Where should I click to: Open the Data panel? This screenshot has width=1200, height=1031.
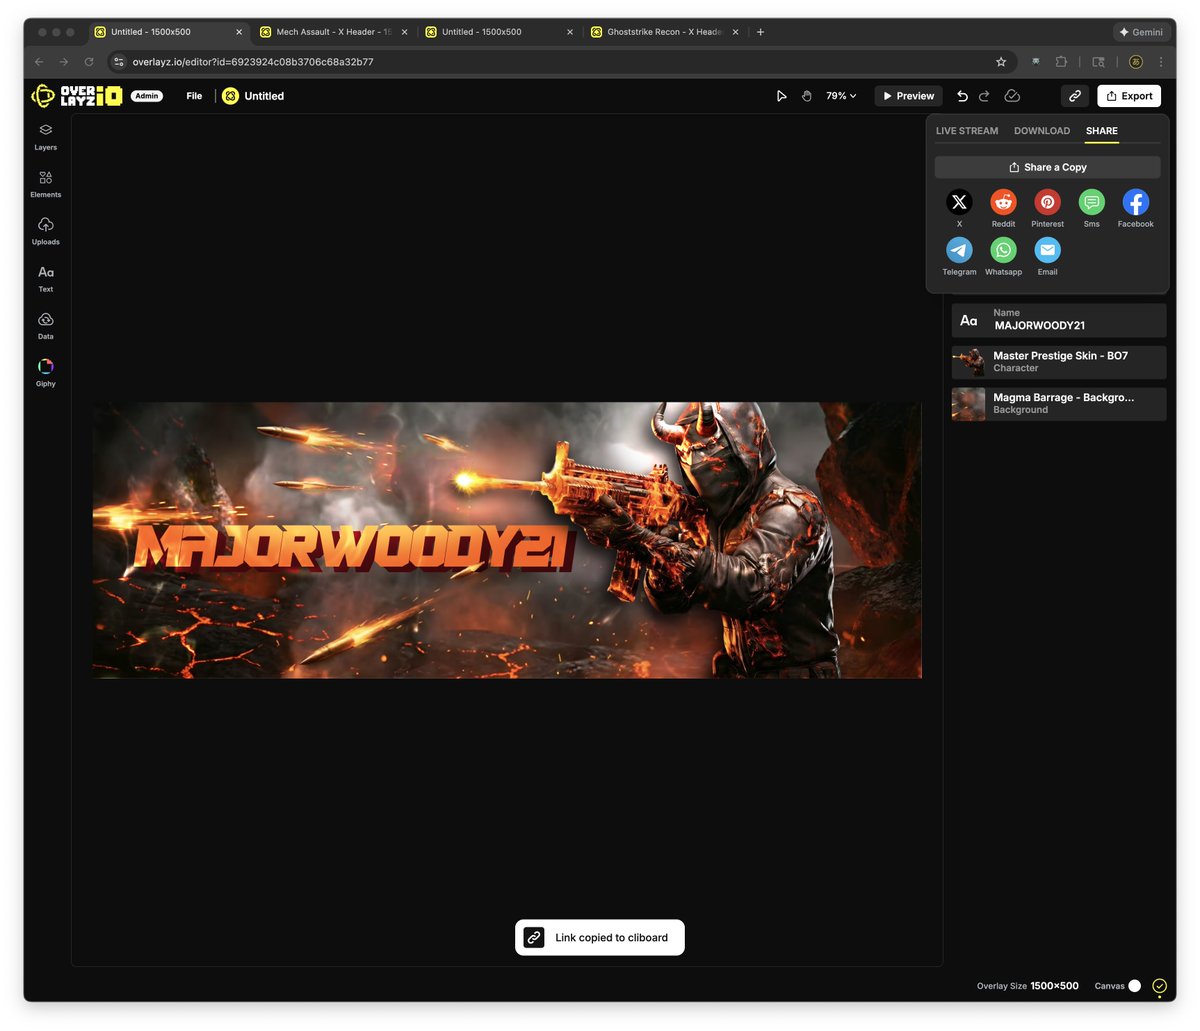46,326
